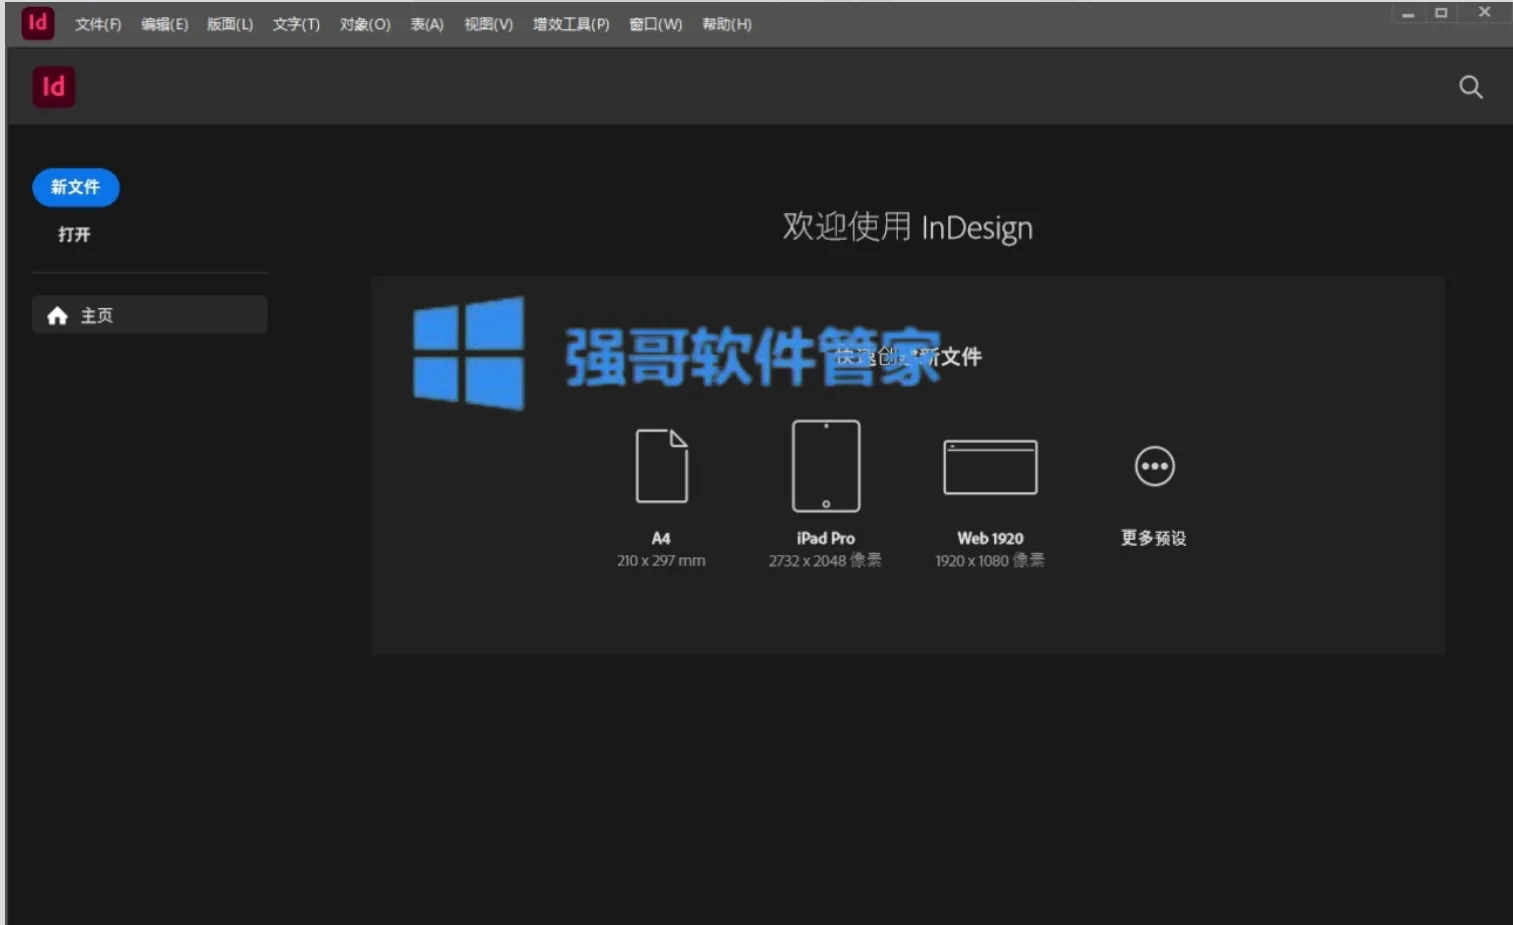Screen dimensions: 1513x925
Task: Select the Web 1920 preset icon
Action: [x=990, y=467]
